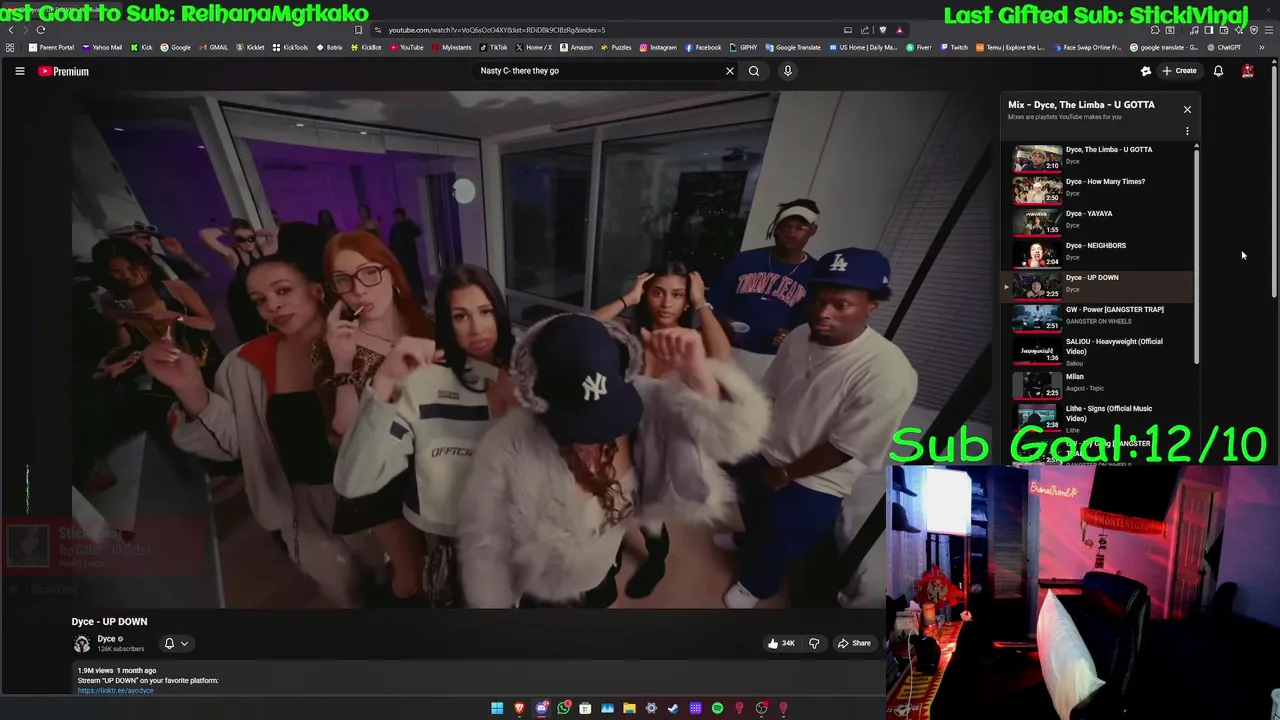This screenshot has width=1280, height=720.
Task: Open the GMAIL bookmark
Action: [213, 47]
